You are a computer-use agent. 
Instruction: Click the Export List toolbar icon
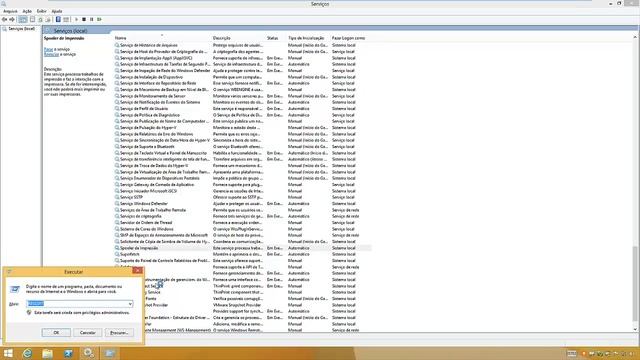click(x=48, y=19)
